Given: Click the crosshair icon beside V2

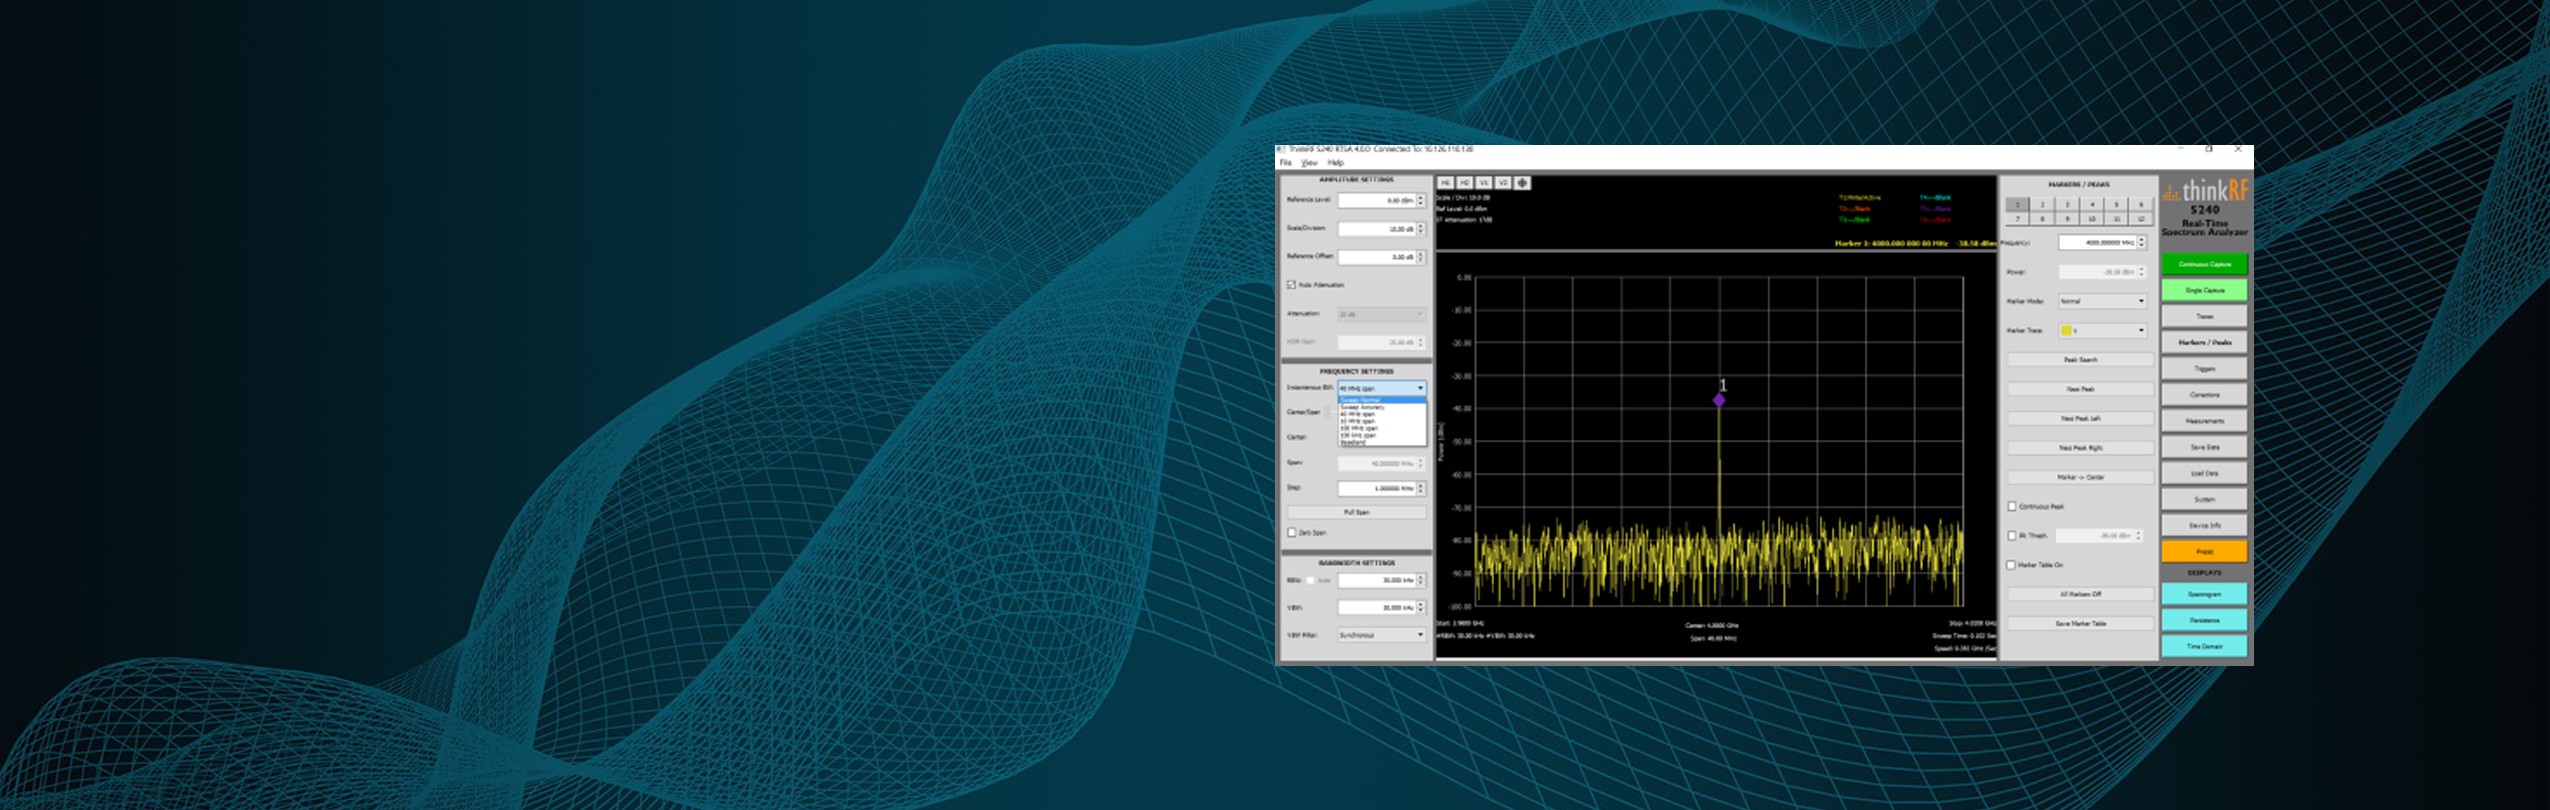Looking at the screenshot, I should point(1522,183).
